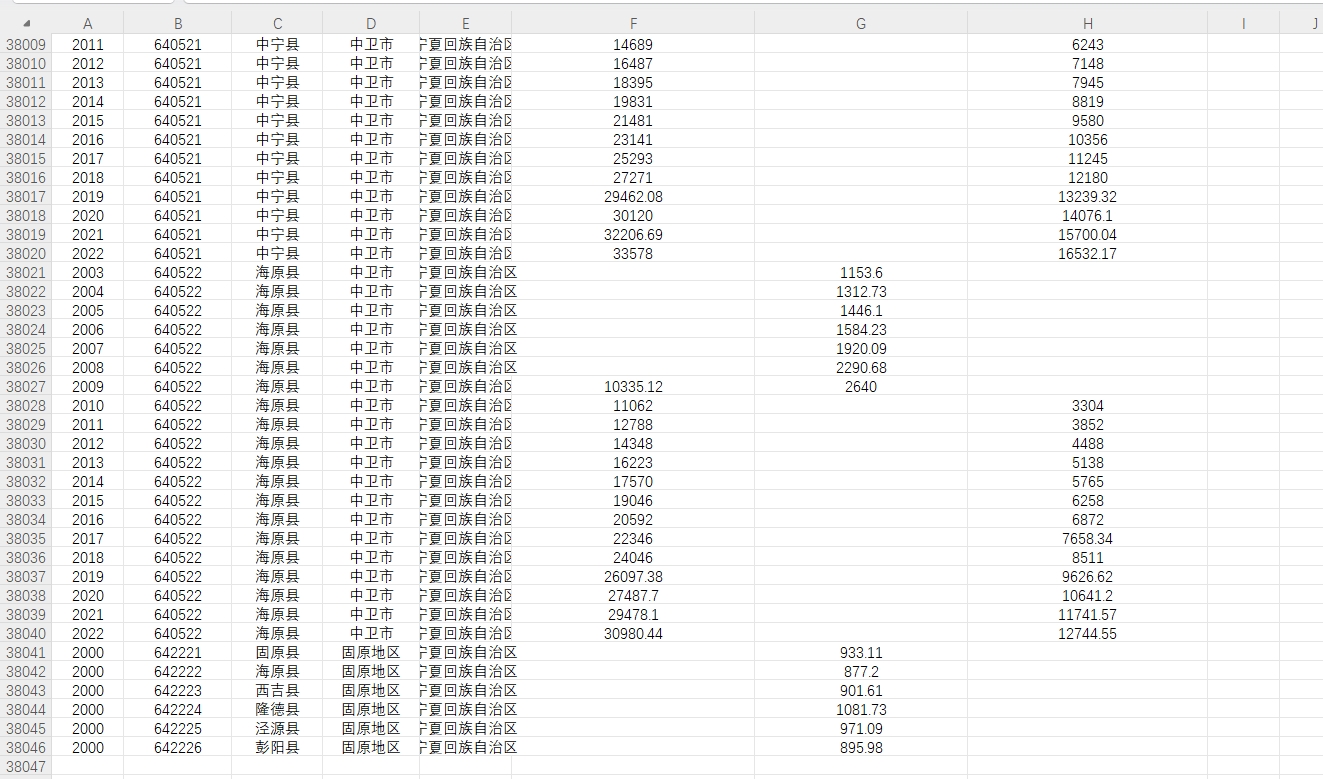Click cell with value 1153.6

coord(861,272)
